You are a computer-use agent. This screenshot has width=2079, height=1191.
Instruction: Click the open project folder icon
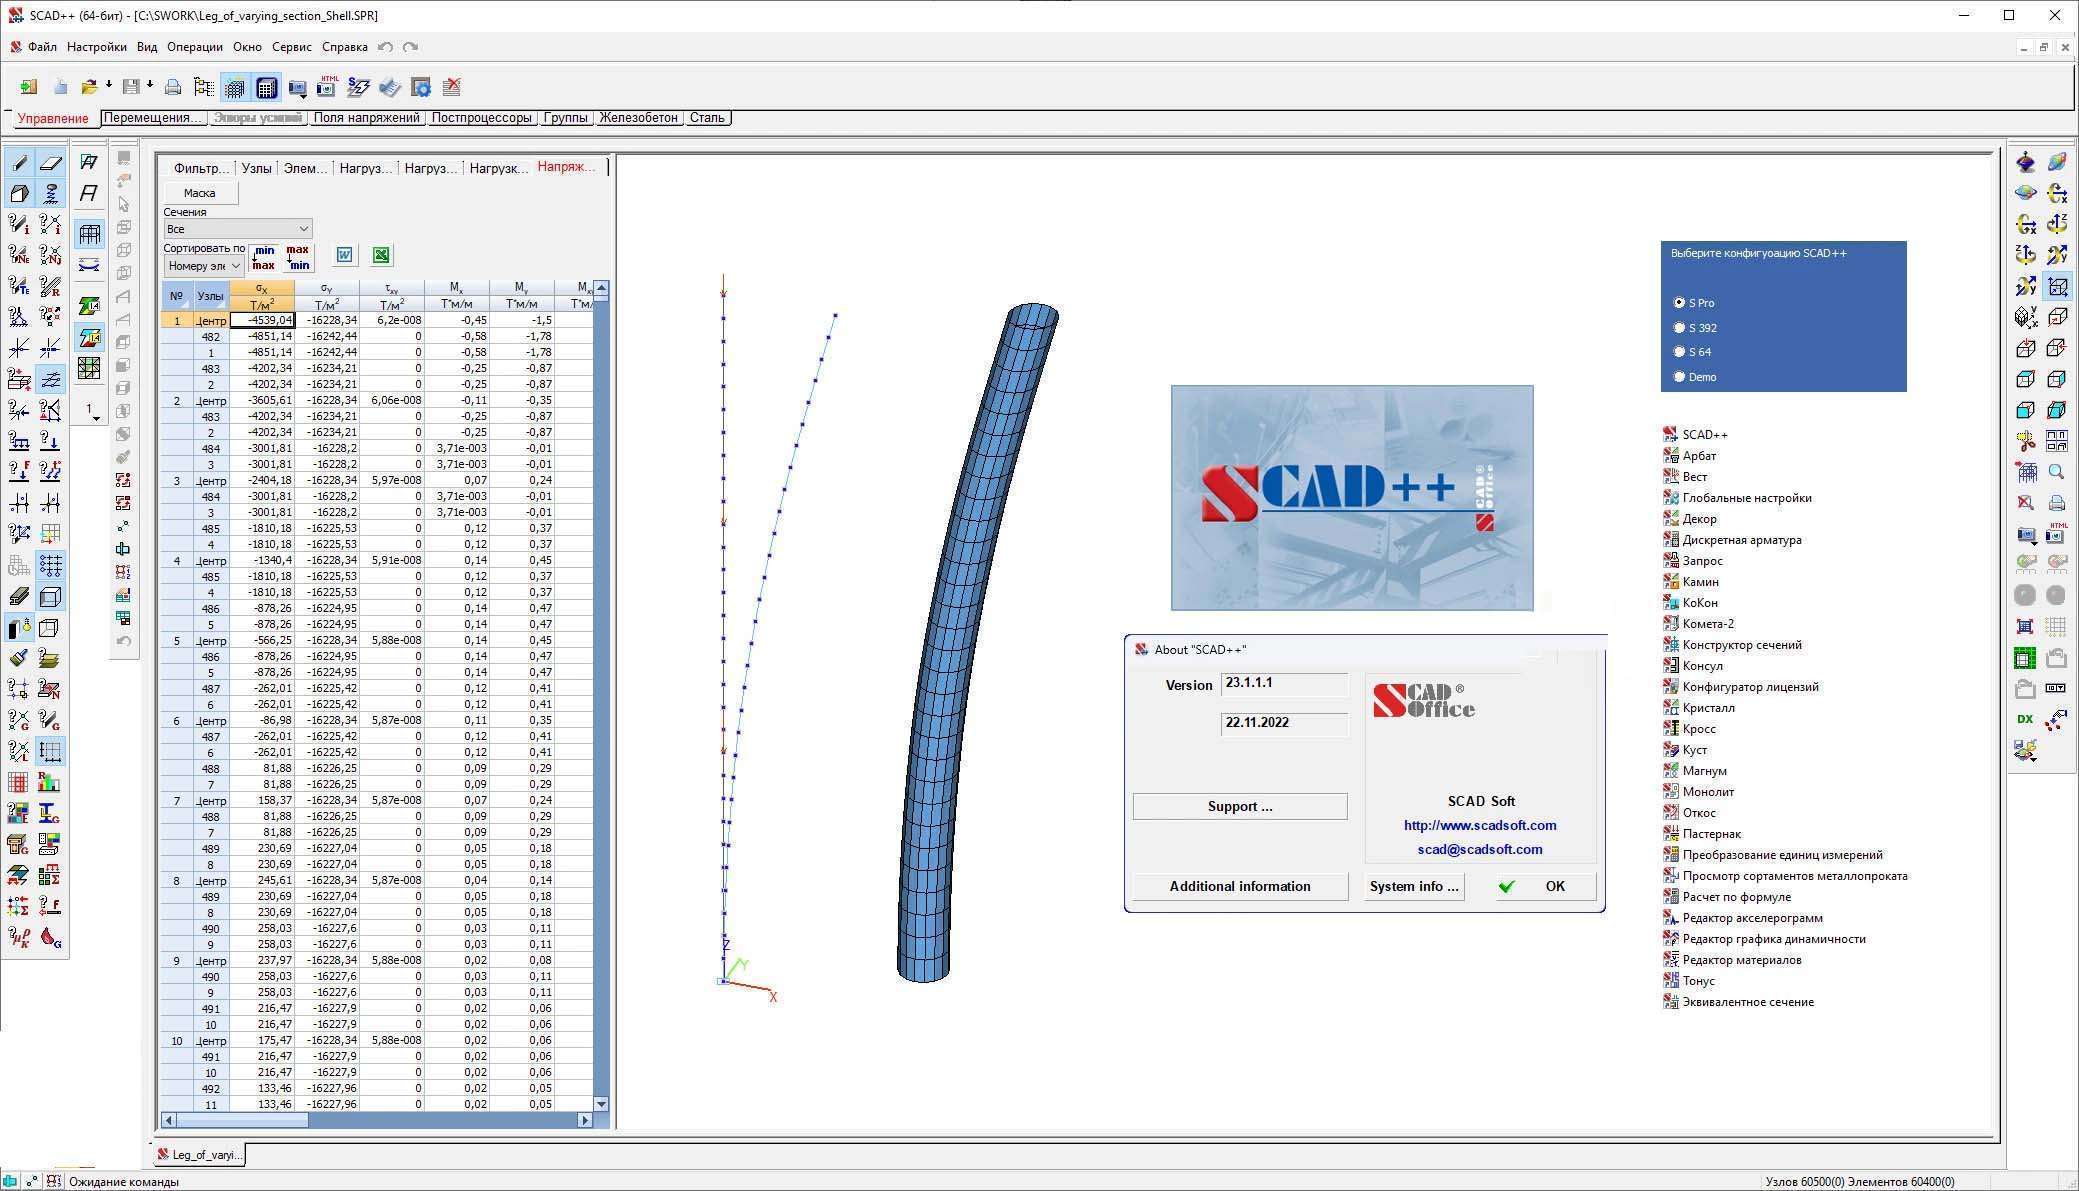click(x=90, y=87)
